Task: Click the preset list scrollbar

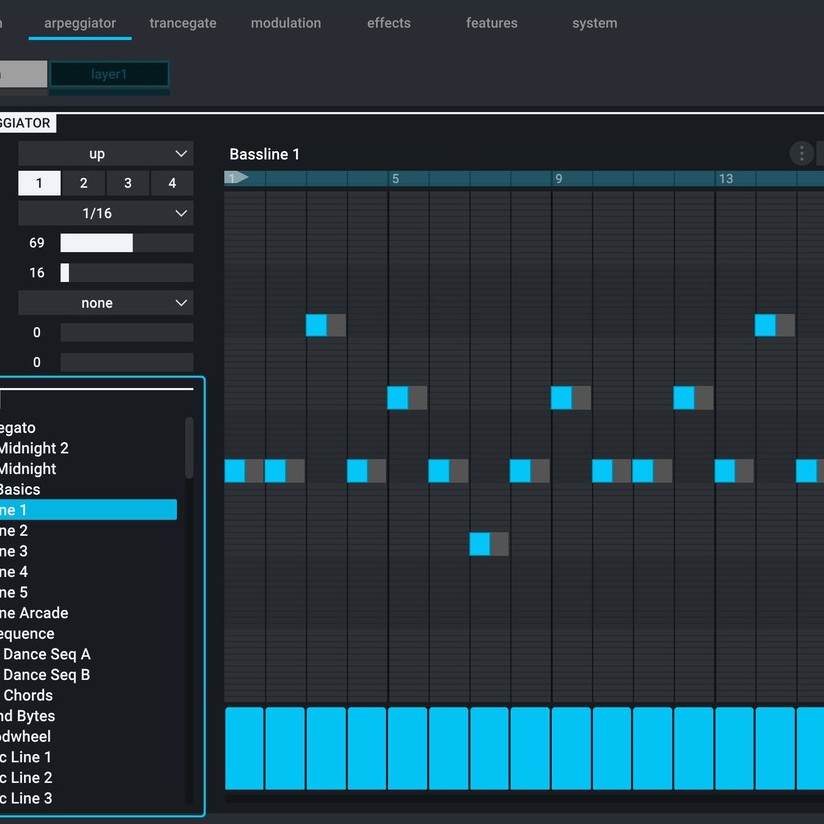Action: click(x=189, y=448)
